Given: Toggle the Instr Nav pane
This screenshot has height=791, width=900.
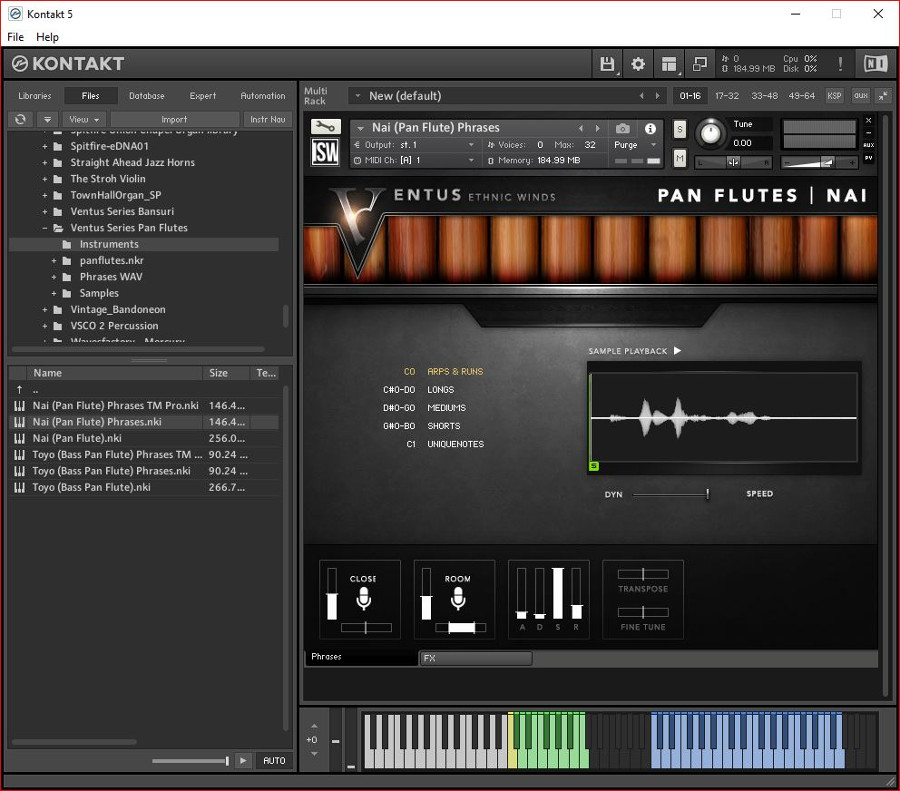Looking at the screenshot, I should click(267, 119).
